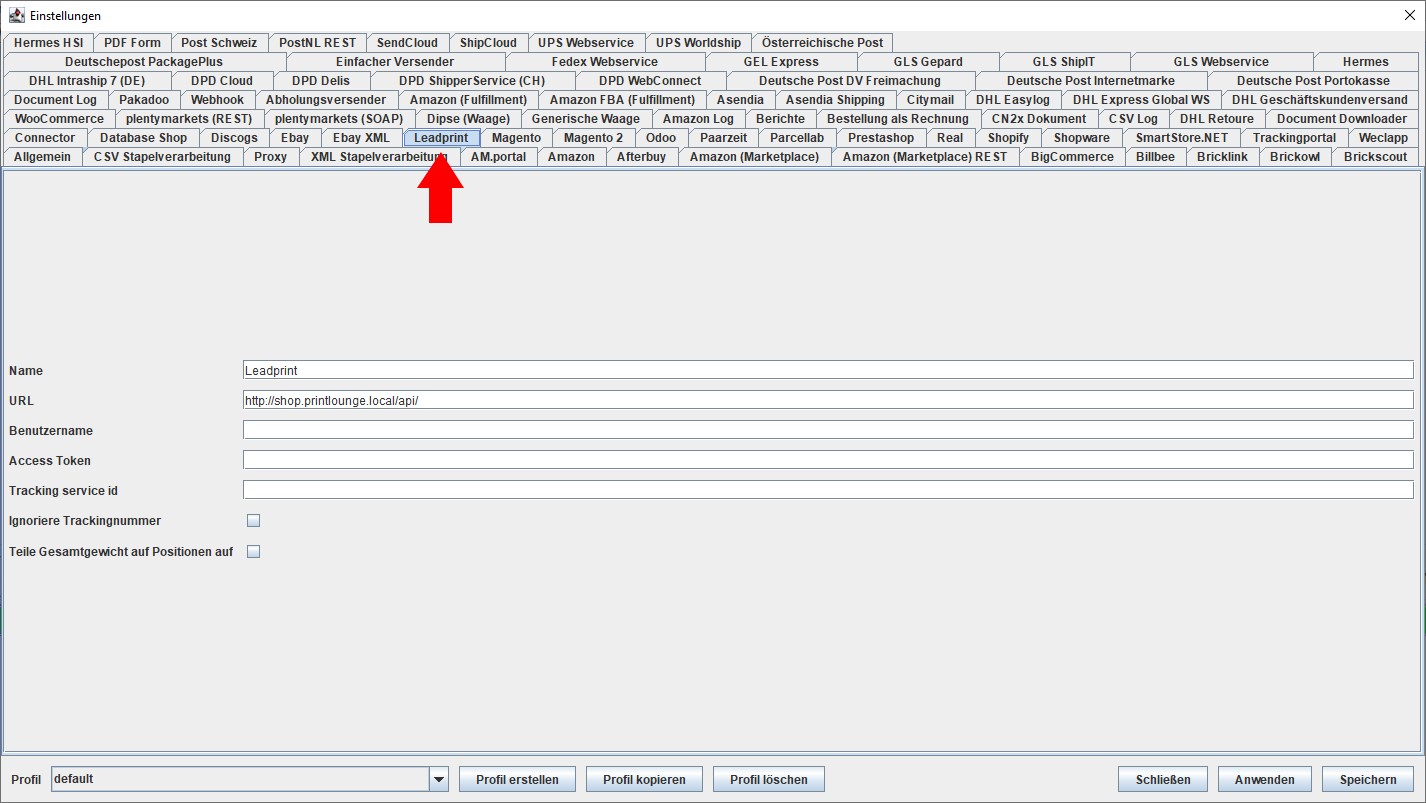Image resolution: width=1426 pixels, height=803 pixels.
Task: Switch to the Allgemein tab
Action: (42, 157)
